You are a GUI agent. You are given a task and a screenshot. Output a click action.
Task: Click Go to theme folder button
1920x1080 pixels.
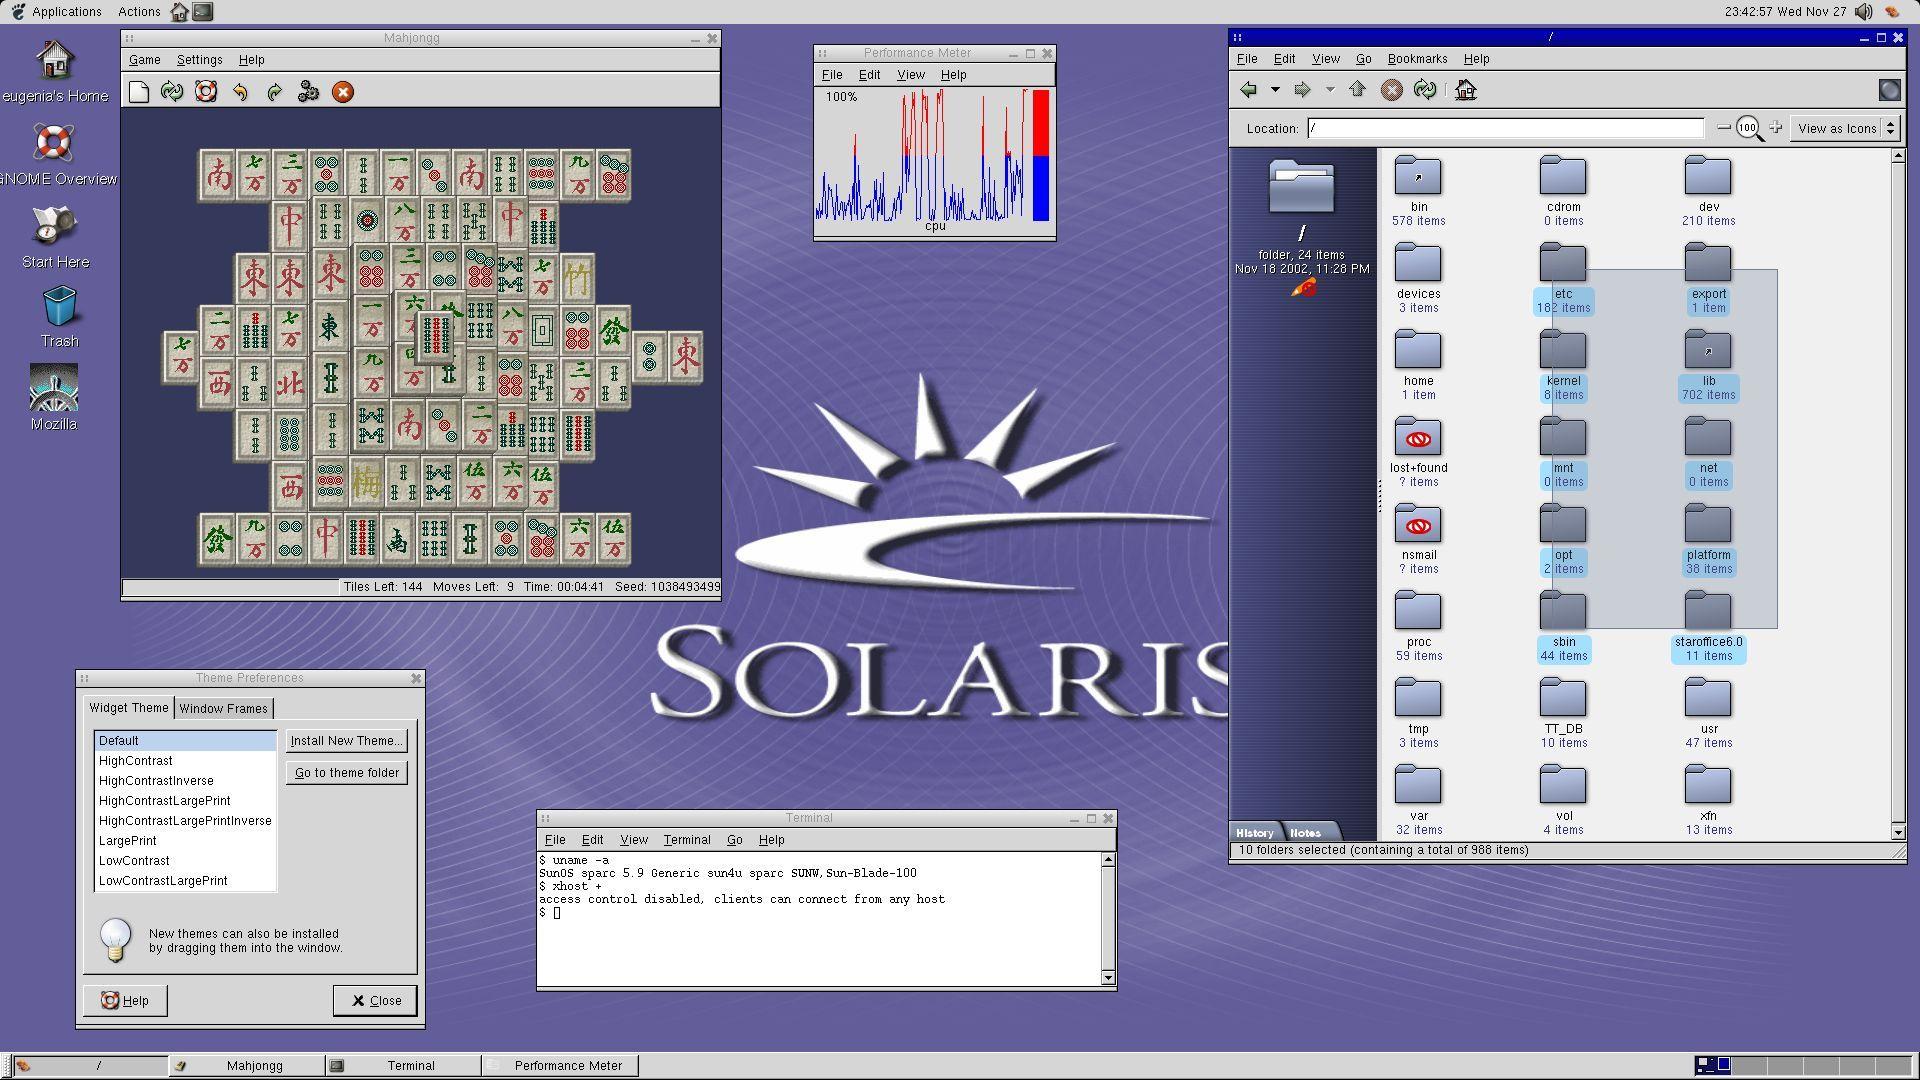(346, 773)
